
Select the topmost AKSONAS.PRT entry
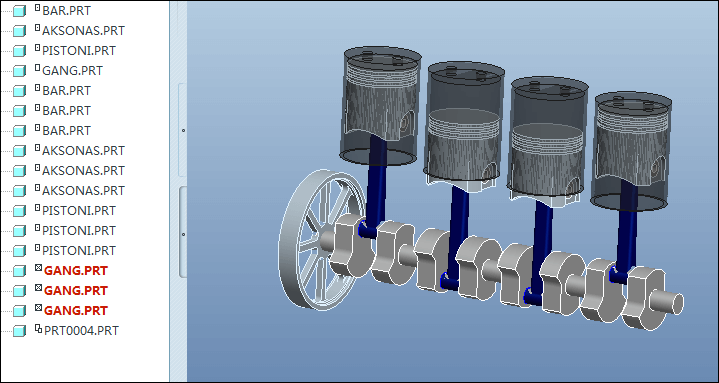pos(83,31)
